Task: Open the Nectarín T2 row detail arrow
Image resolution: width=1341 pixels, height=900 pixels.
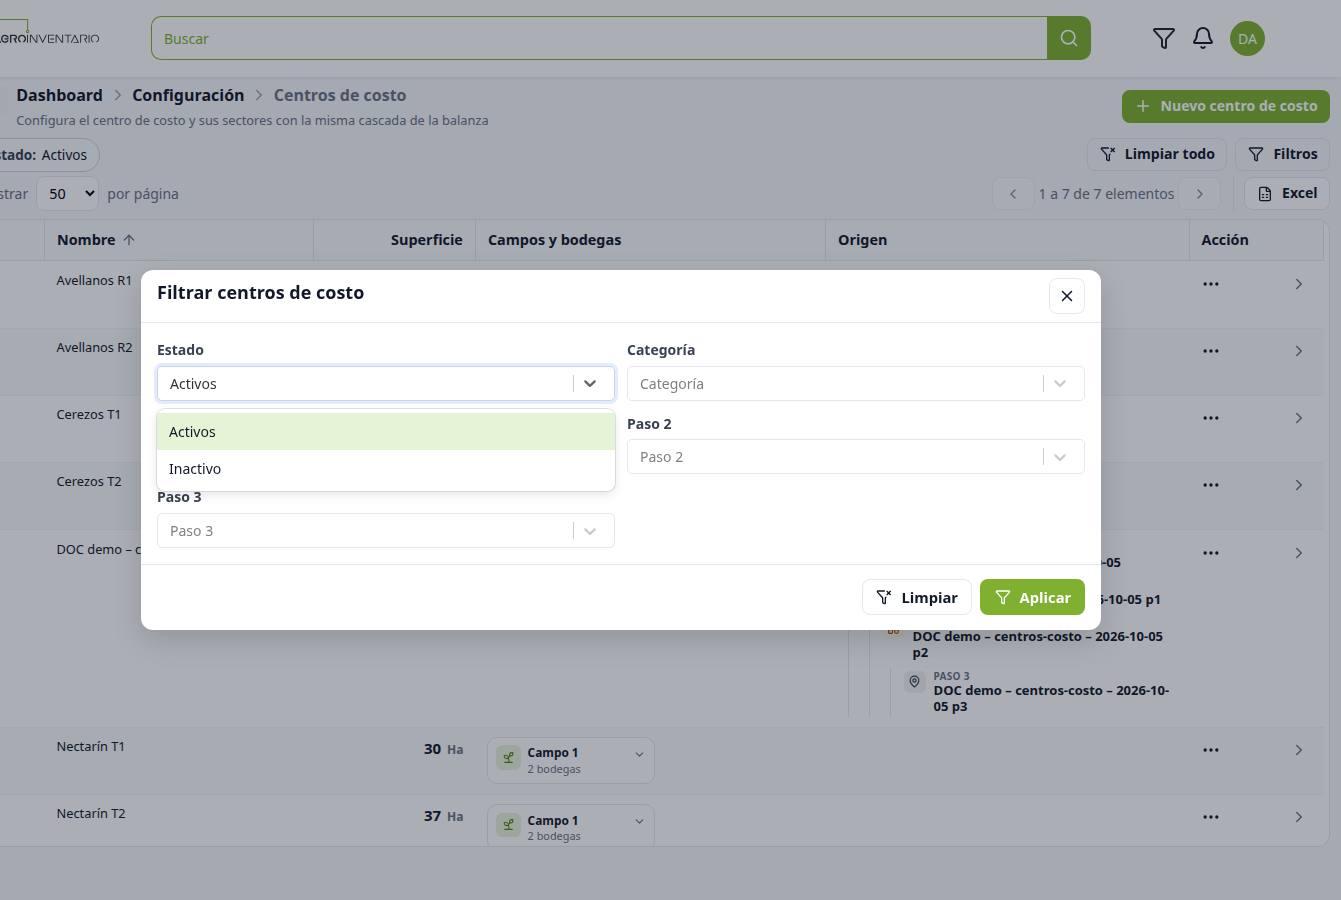Action: pyautogui.click(x=1299, y=817)
